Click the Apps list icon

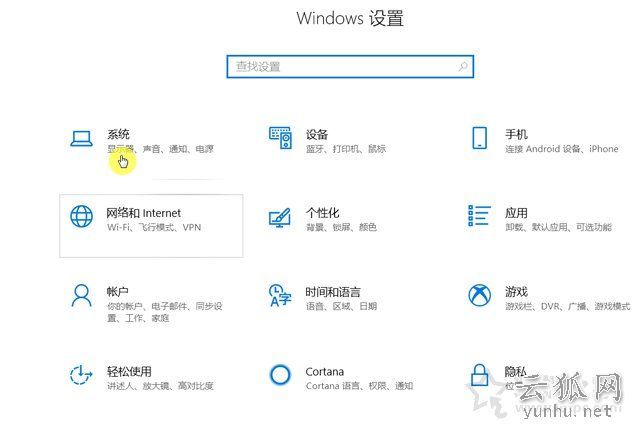pyautogui.click(x=479, y=216)
